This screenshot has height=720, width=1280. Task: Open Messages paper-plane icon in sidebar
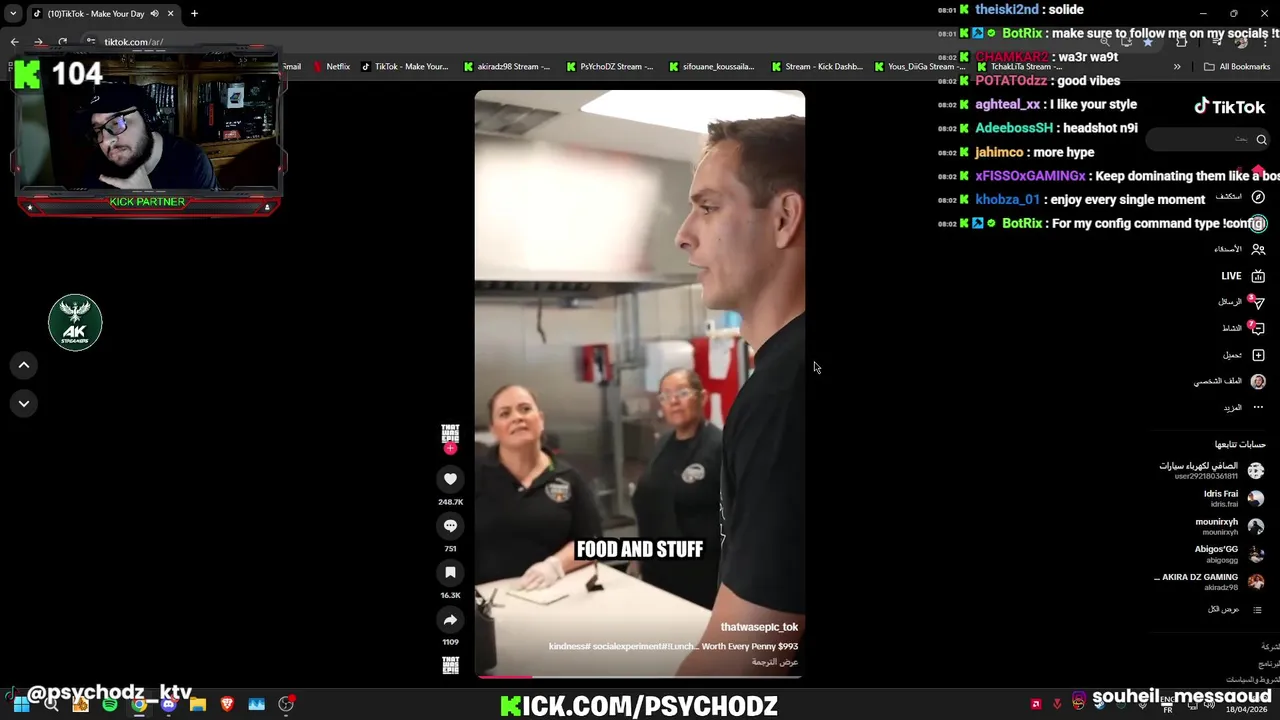pos(1258,302)
